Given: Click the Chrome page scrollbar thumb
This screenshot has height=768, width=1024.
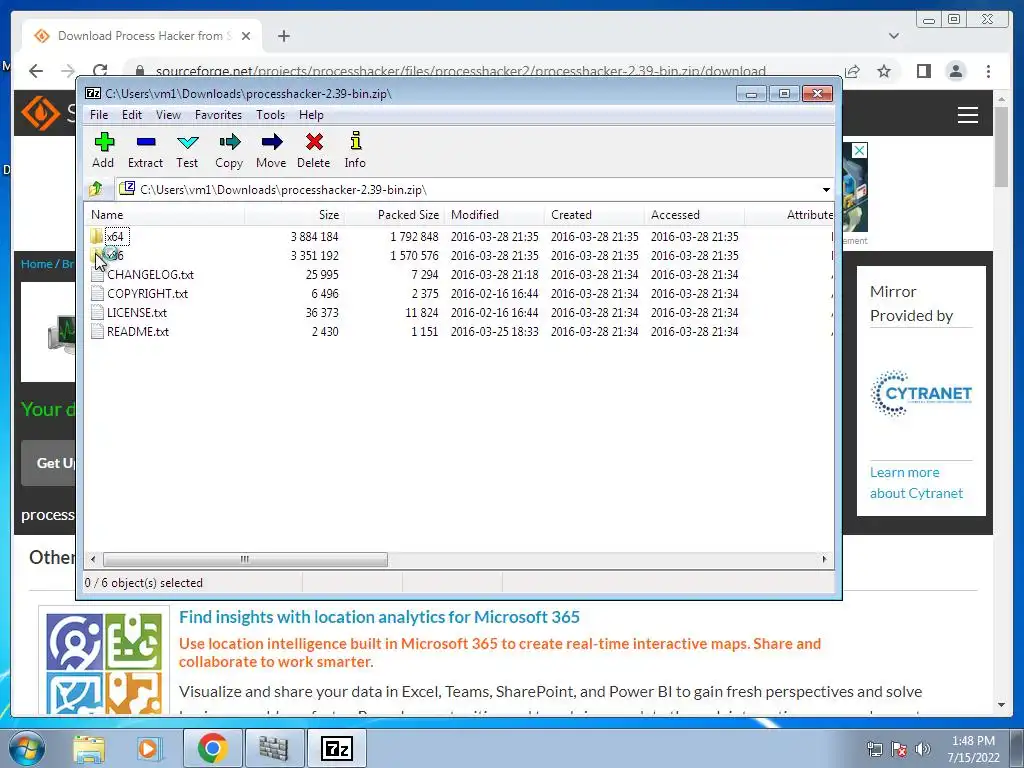Looking at the screenshot, I should (x=1001, y=146).
